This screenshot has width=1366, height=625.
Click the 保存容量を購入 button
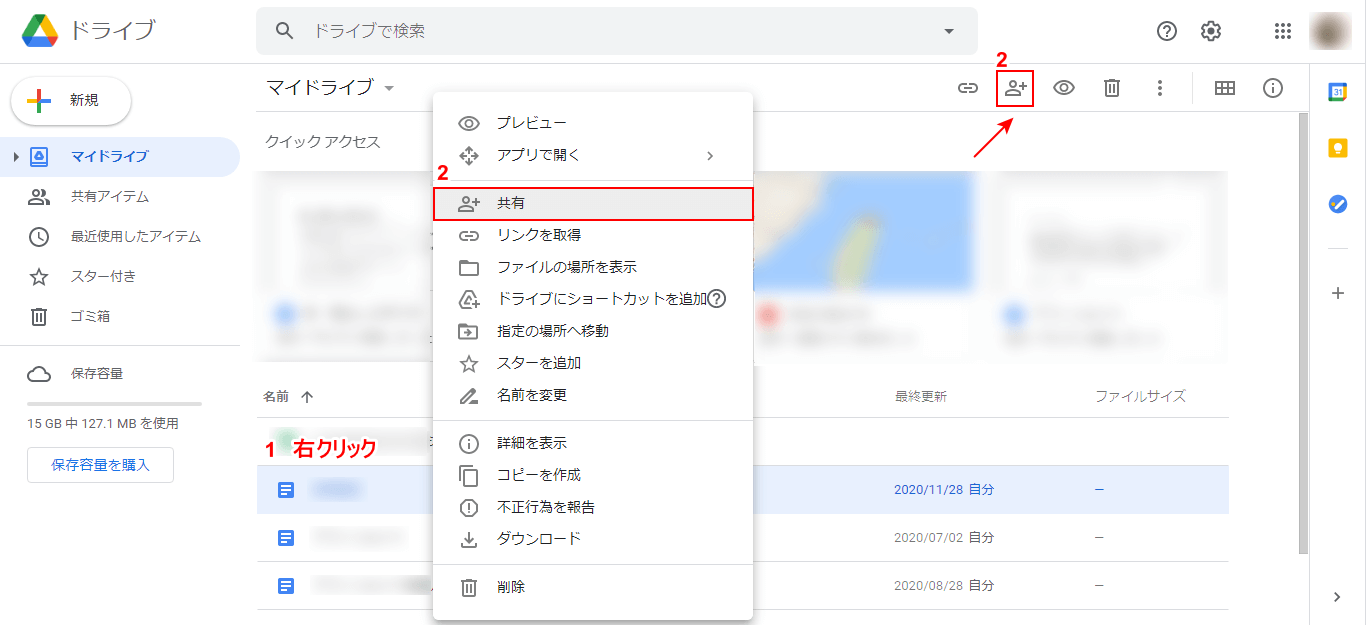pyautogui.click(x=100, y=465)
